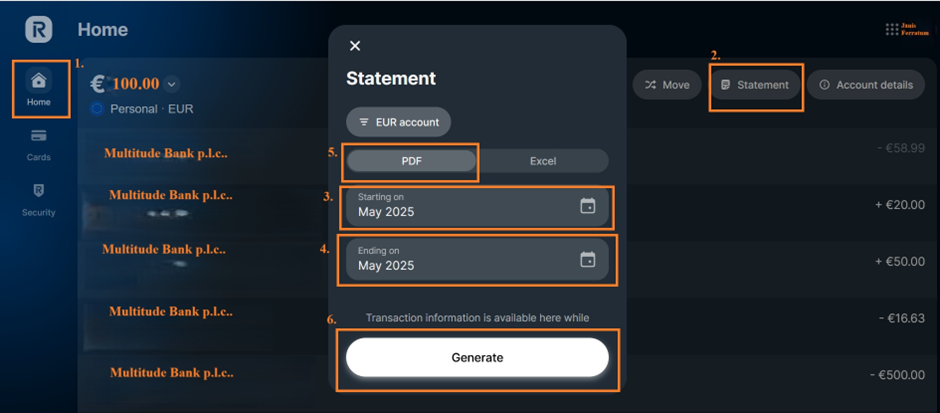Screen dimensions: 940x413
Task: Expand the balance dropdown chevron
Action: point(172,85)
